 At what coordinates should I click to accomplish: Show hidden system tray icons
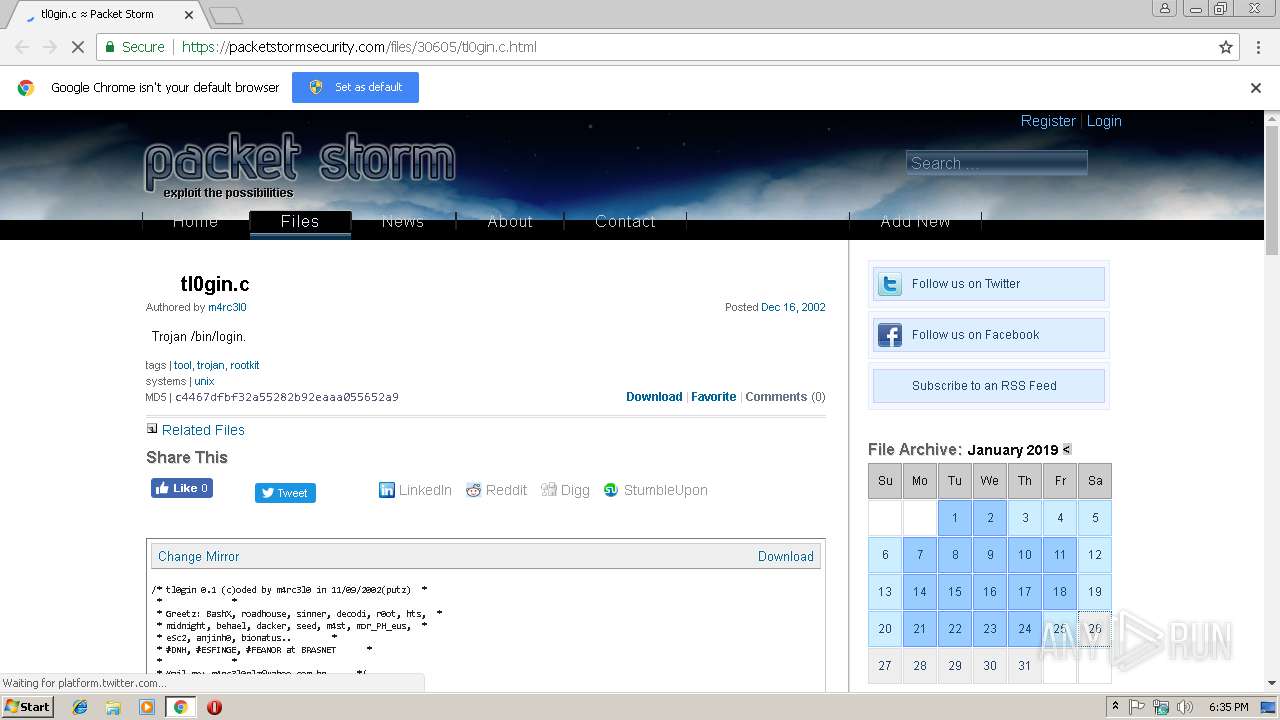coord(1116,707)
